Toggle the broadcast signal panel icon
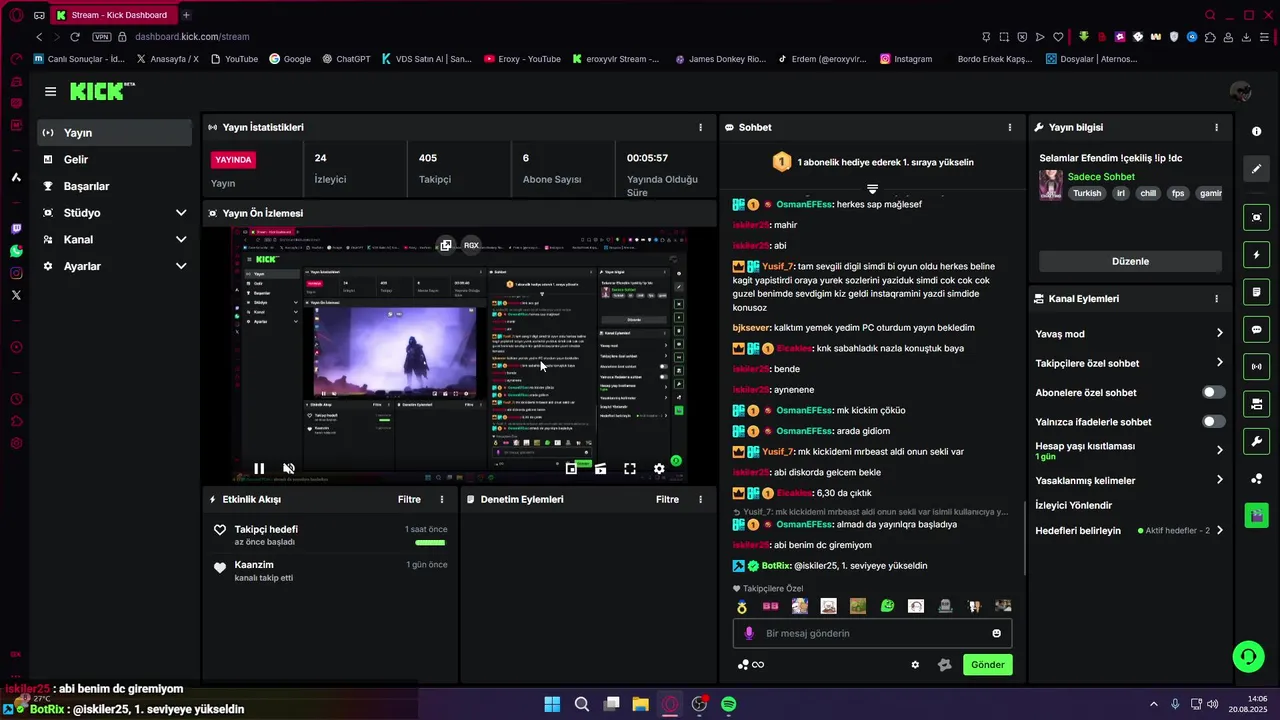This screenshot has height=720, width=1280. click(1256, 367)
